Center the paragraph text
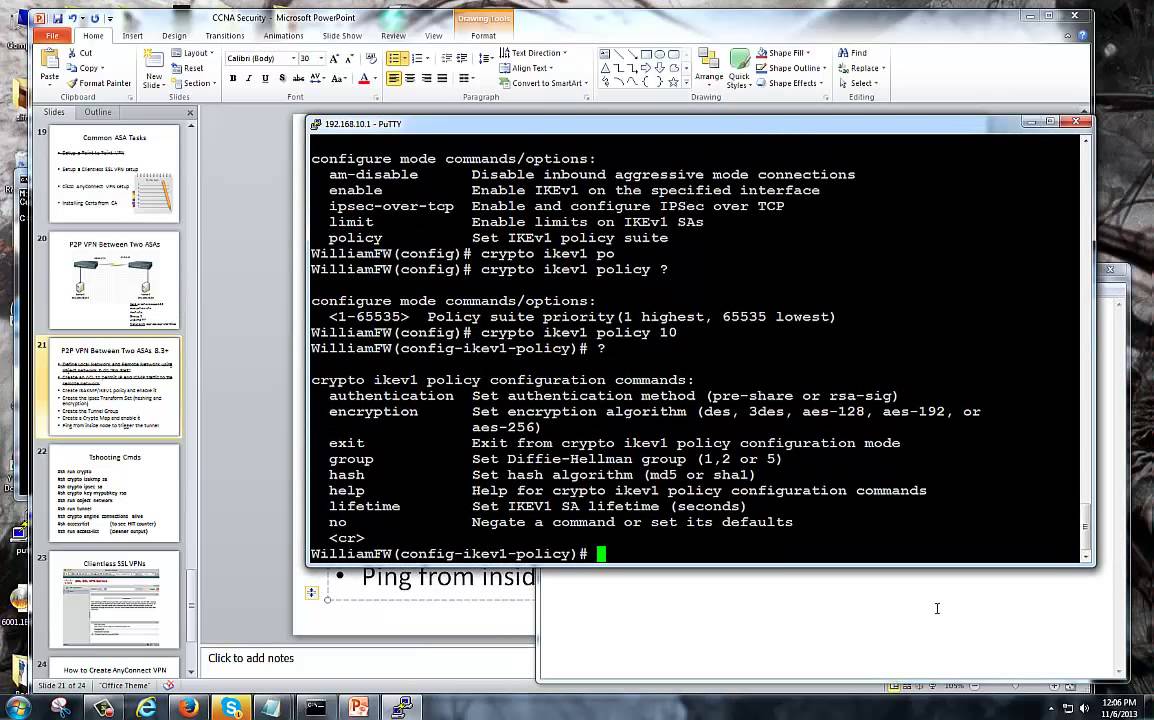 [x=410, y=78]
